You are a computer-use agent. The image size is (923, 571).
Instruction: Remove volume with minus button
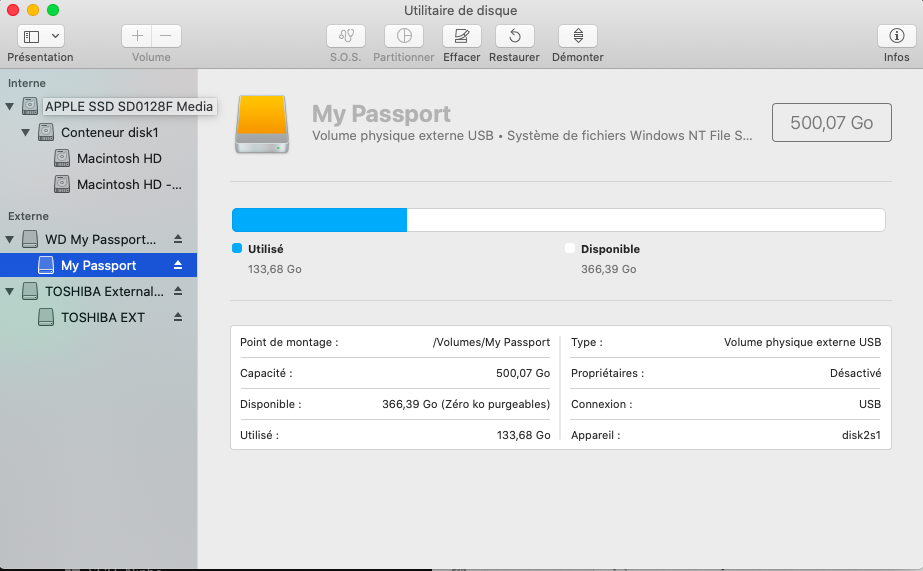pyautogui.click(x=165, y=36)
